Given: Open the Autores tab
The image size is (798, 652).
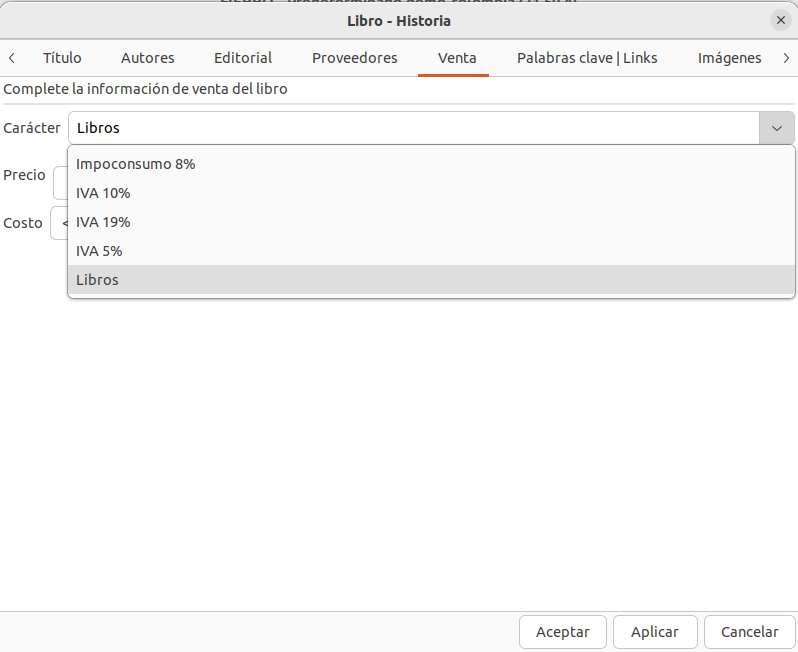Looking at the screenshot, I should pyautogui.click(x=148, y=58).
